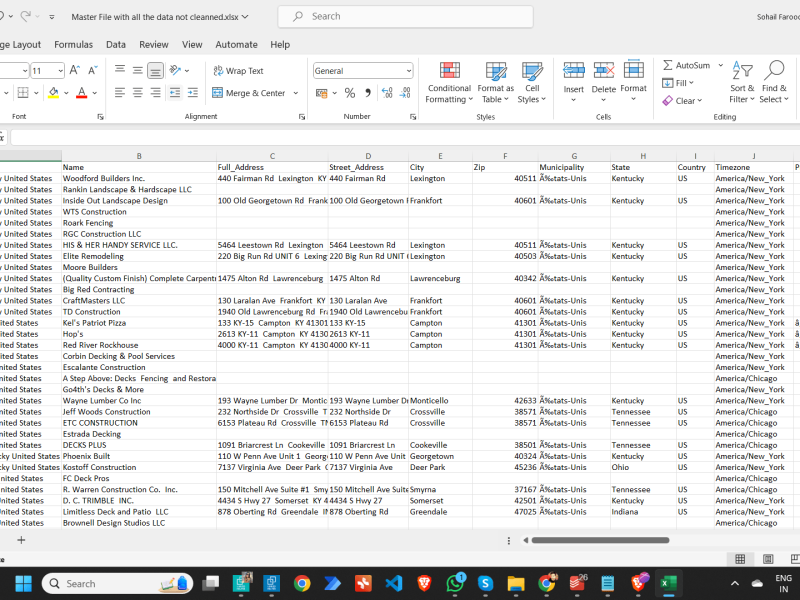Open the Automate tab
This screenshot has width=800, height=600.
pos(236,44)
